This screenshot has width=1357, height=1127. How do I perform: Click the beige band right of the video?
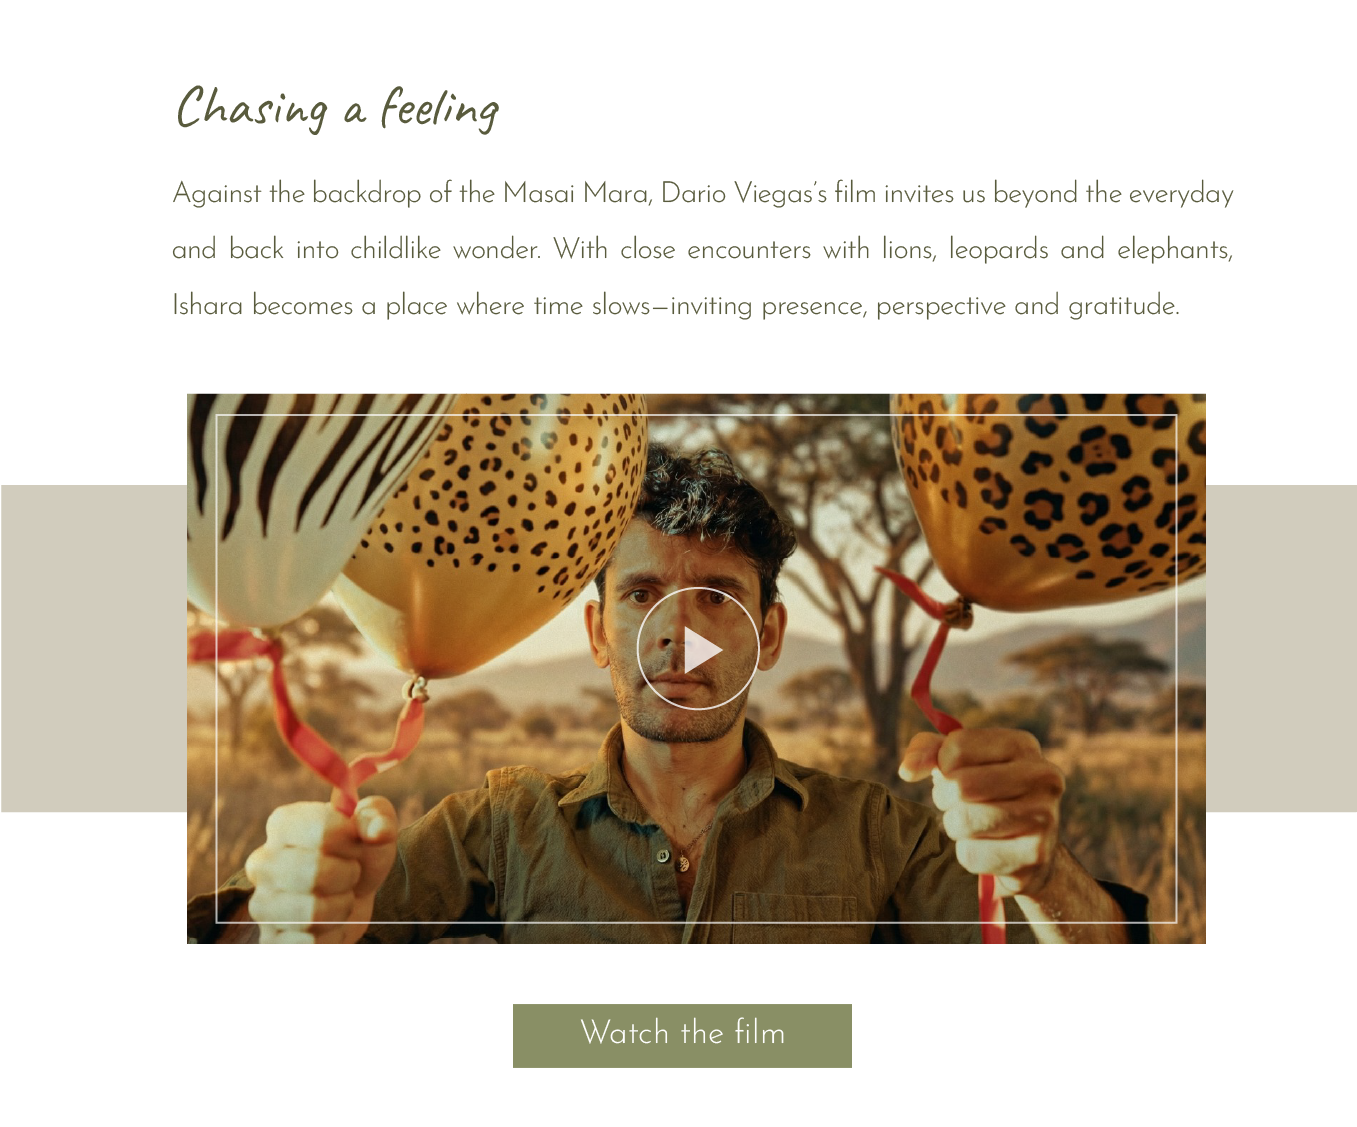tap(1281, 648)
